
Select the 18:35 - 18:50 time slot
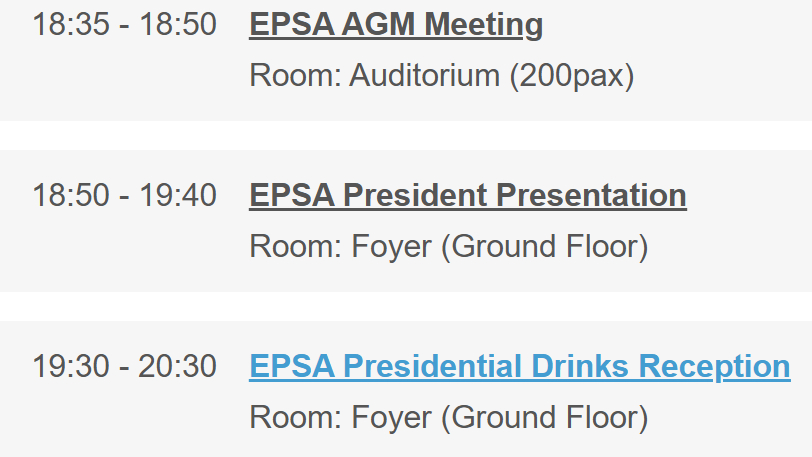pos(124,25)
